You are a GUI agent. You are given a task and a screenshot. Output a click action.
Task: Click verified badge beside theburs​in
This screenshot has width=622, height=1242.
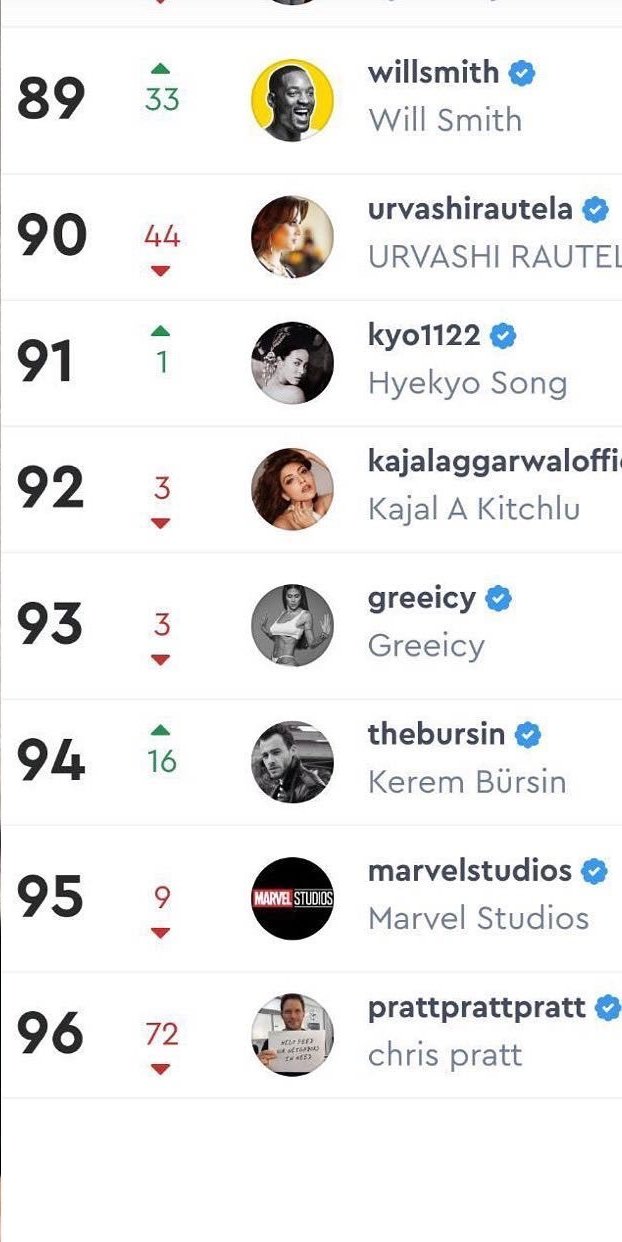(x=527, y=735)
